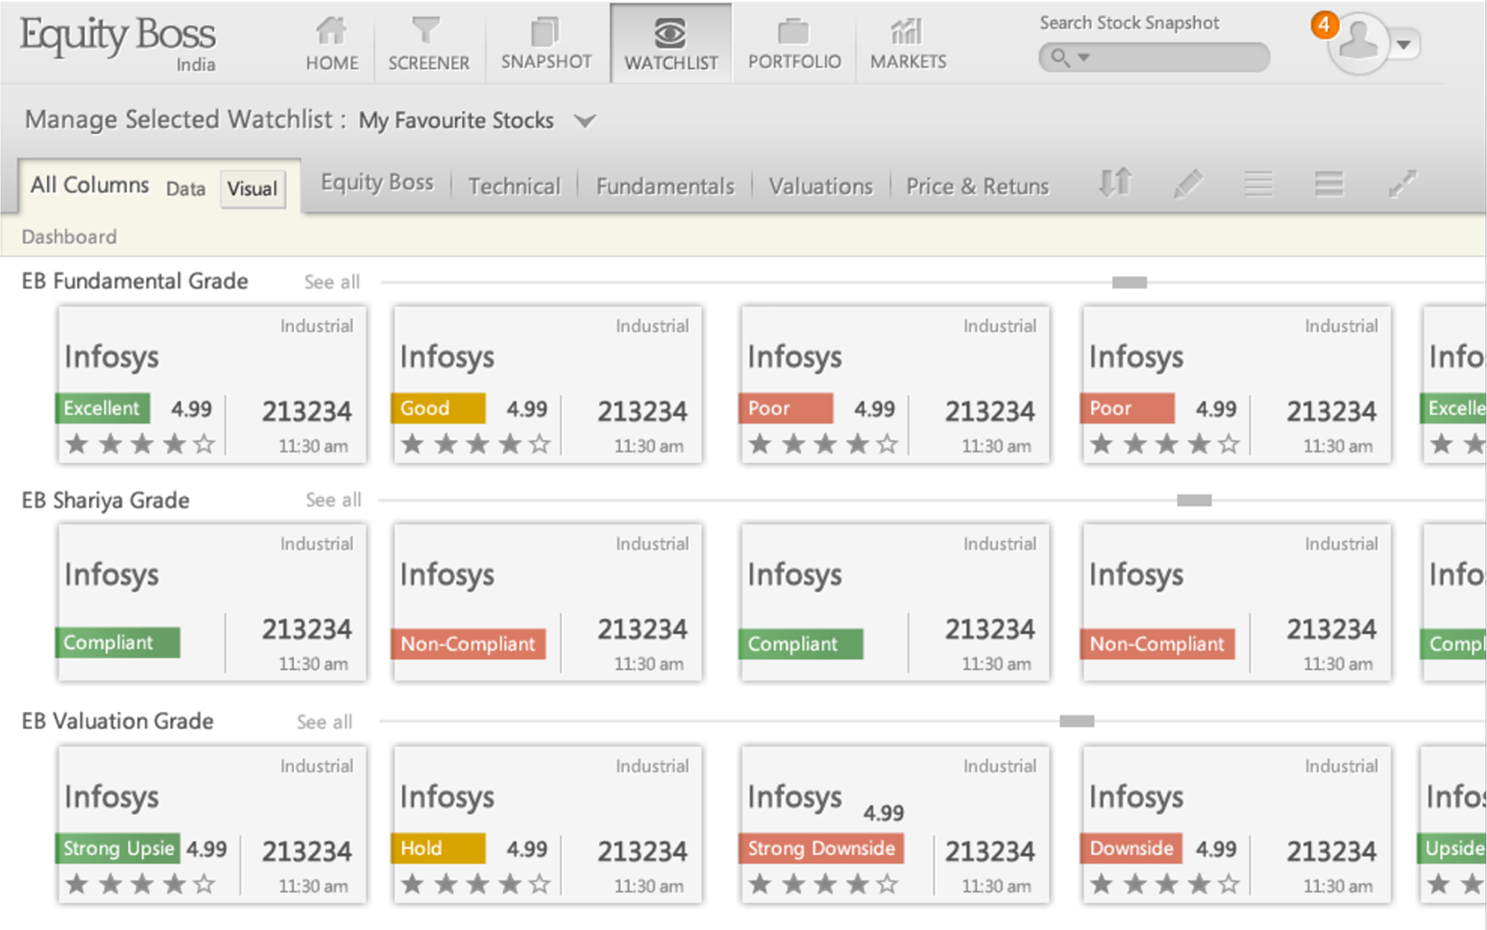The image size is (1487, 930).
Task: Go to the Home page
Action: click(331, 44)
